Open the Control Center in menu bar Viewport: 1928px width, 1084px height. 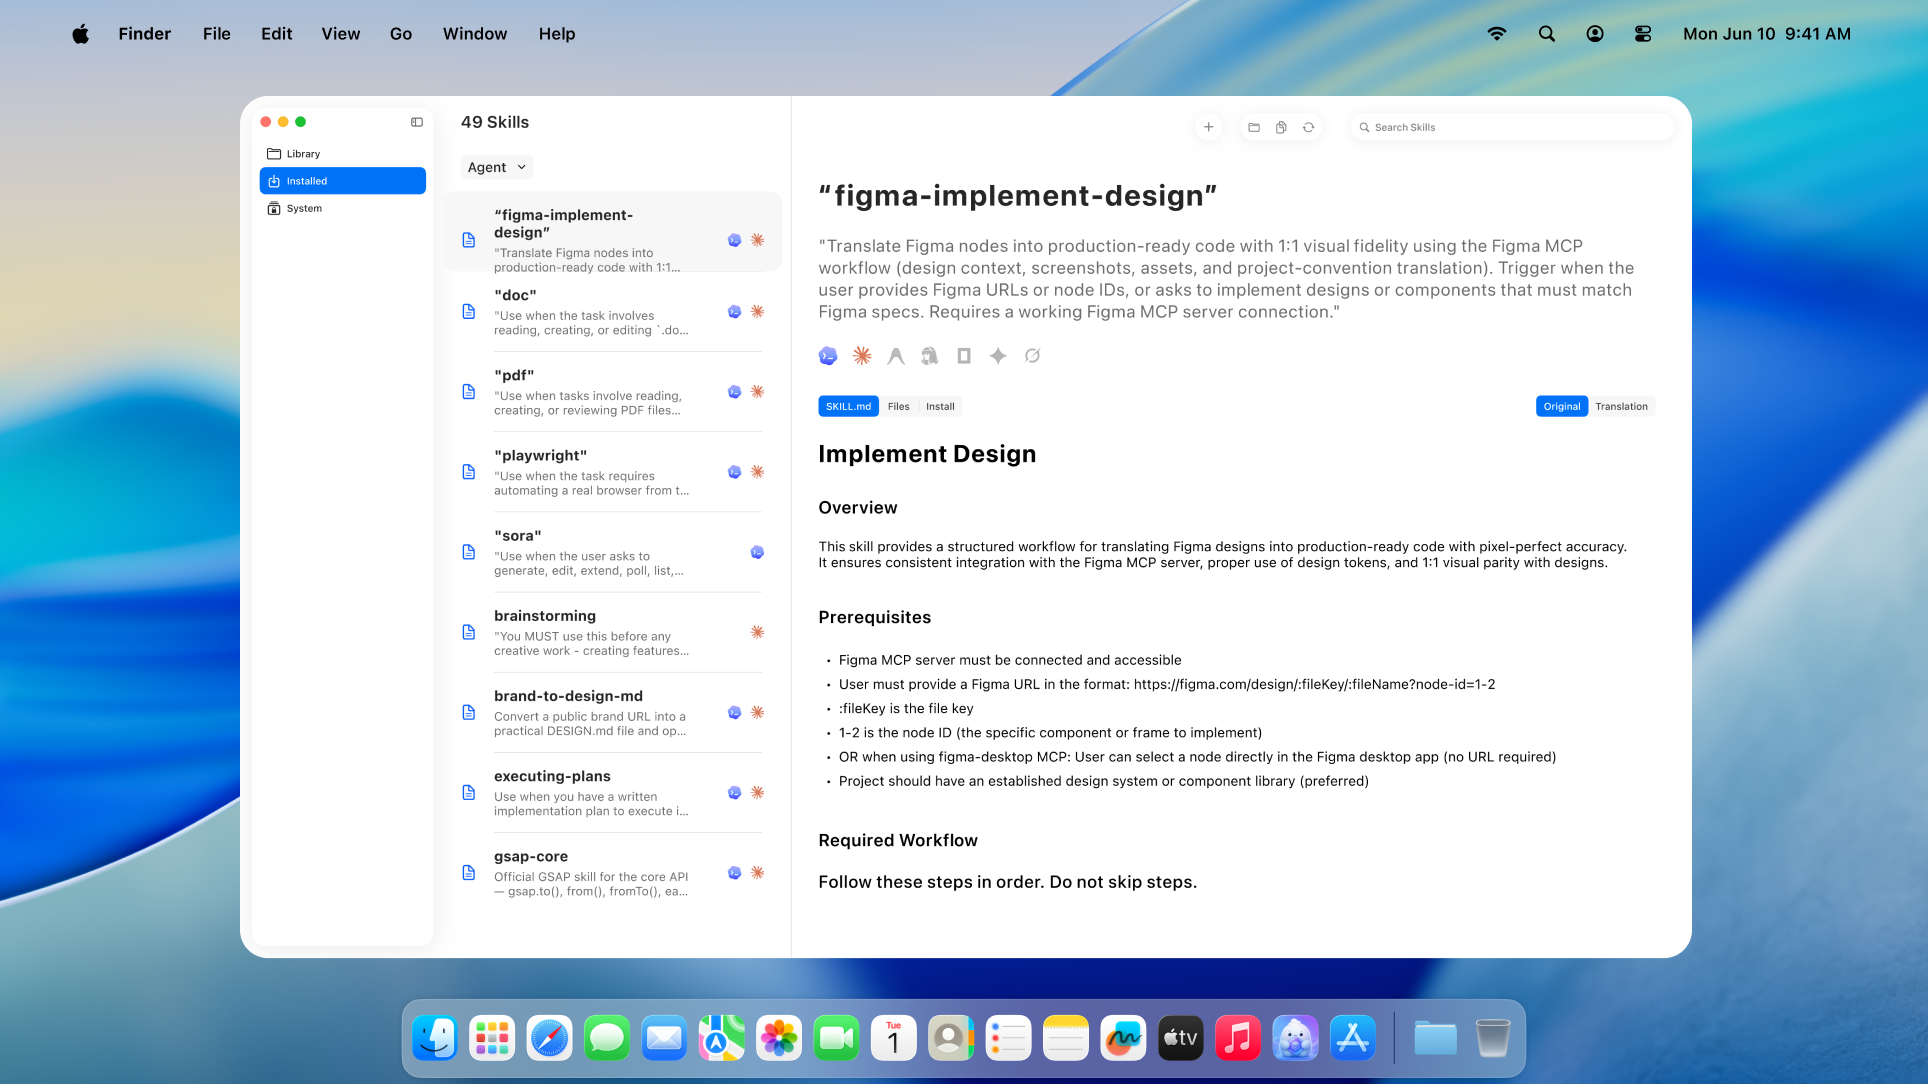1643,33
